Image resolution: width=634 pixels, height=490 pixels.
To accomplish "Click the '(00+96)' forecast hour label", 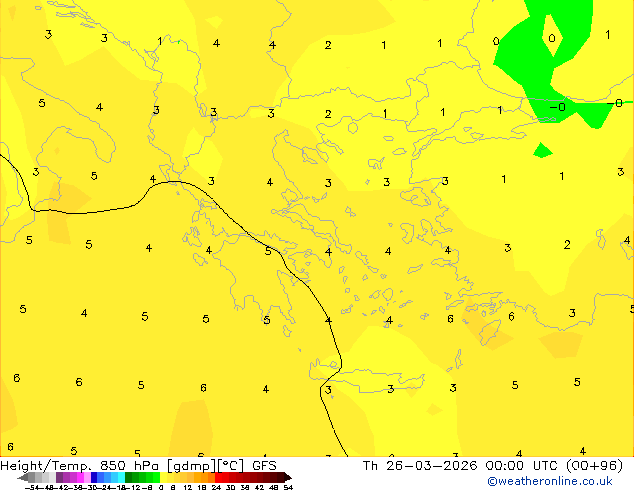I will tap(594, 466).
